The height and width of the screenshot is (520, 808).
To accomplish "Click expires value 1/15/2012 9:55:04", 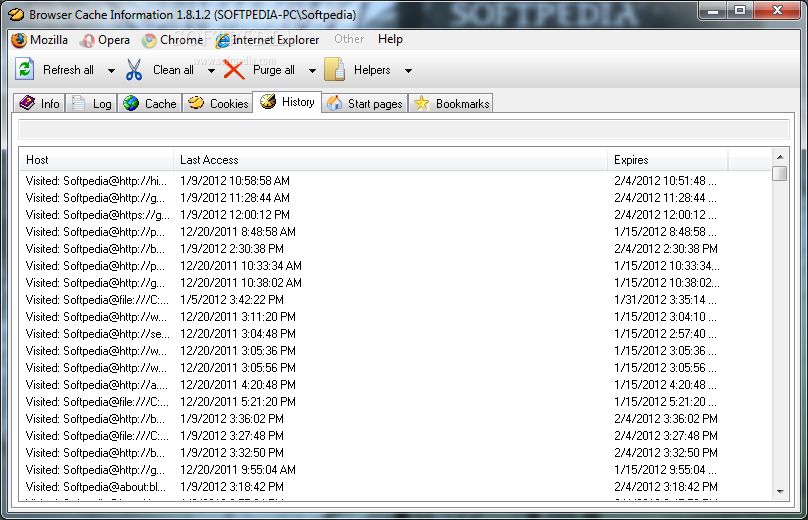I will coord(665,470).
